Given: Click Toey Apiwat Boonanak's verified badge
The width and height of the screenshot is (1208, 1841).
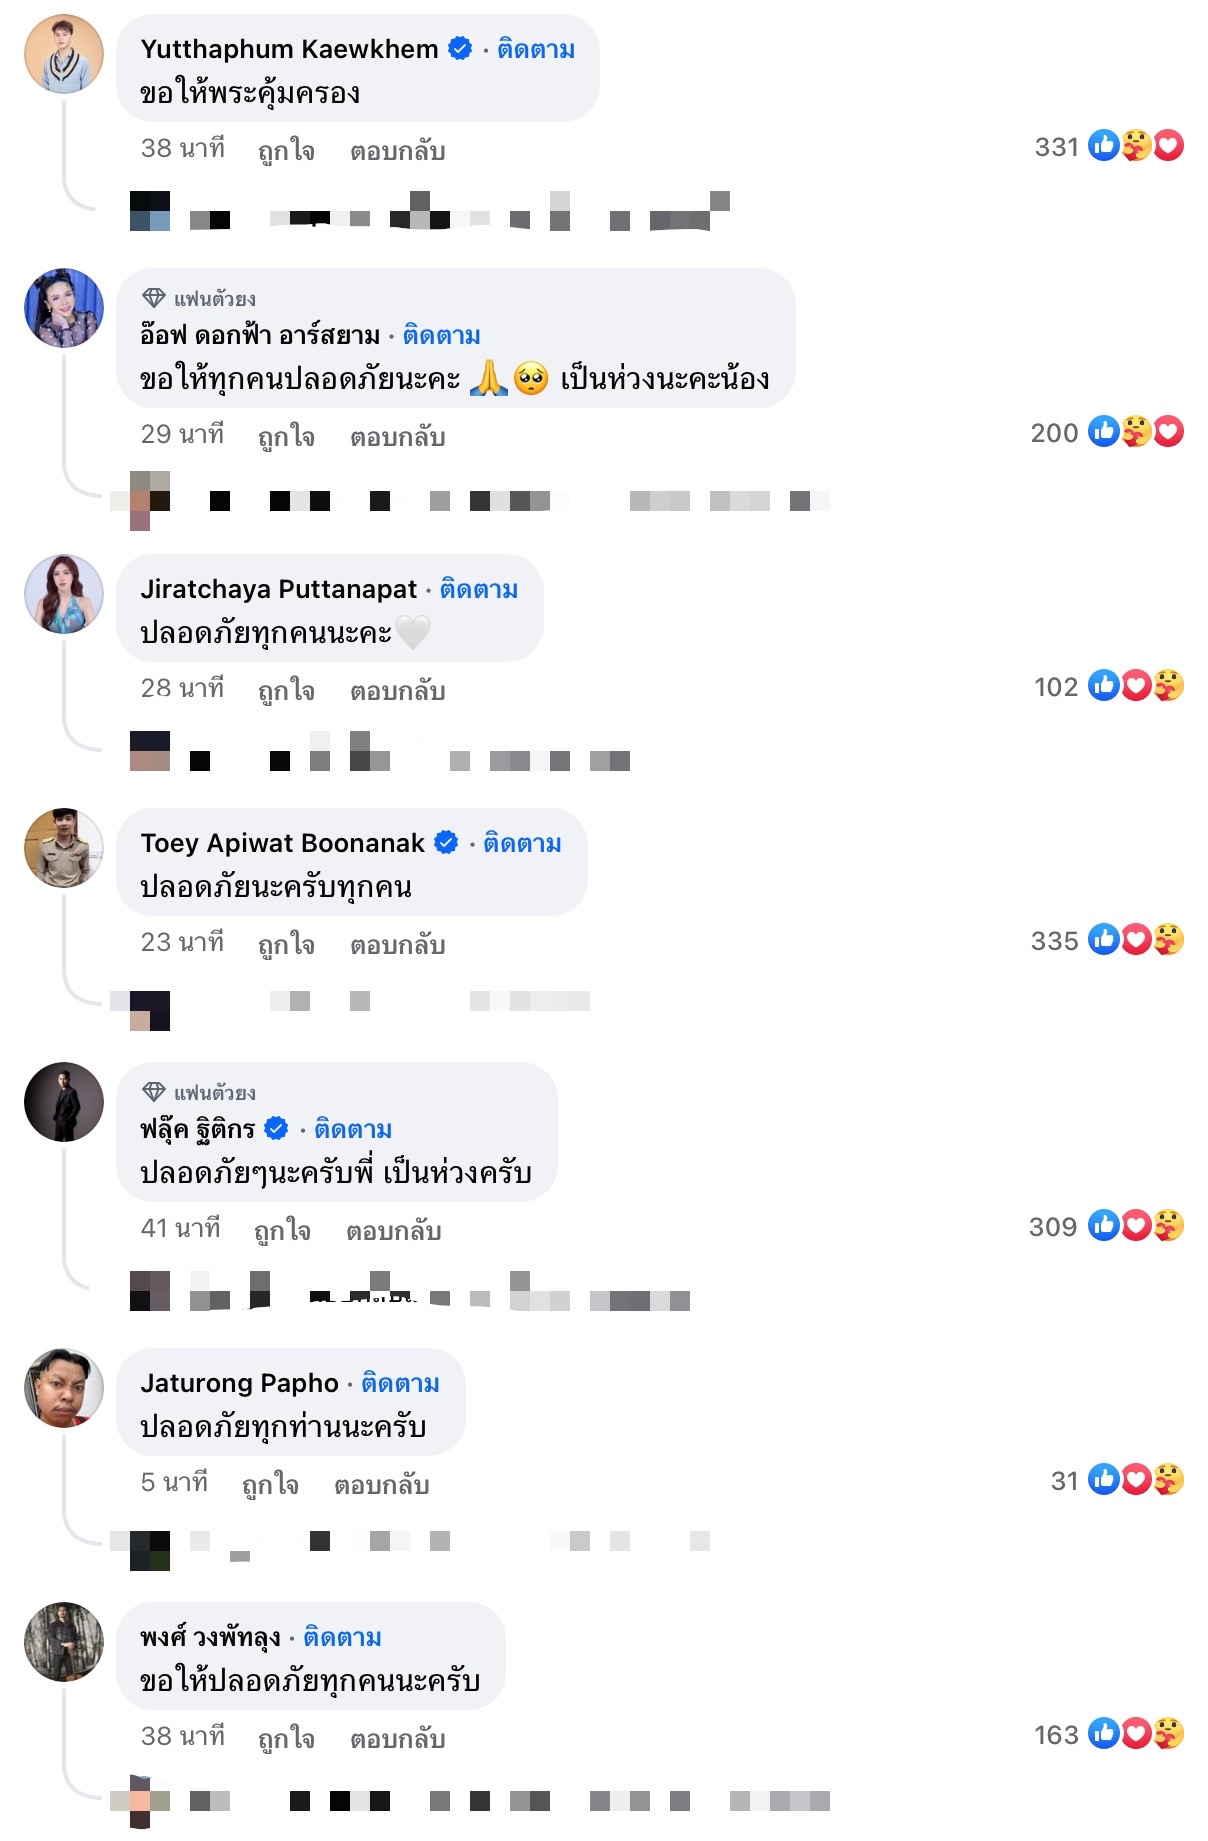Looking at the screenshot, I should coord(446,843).
